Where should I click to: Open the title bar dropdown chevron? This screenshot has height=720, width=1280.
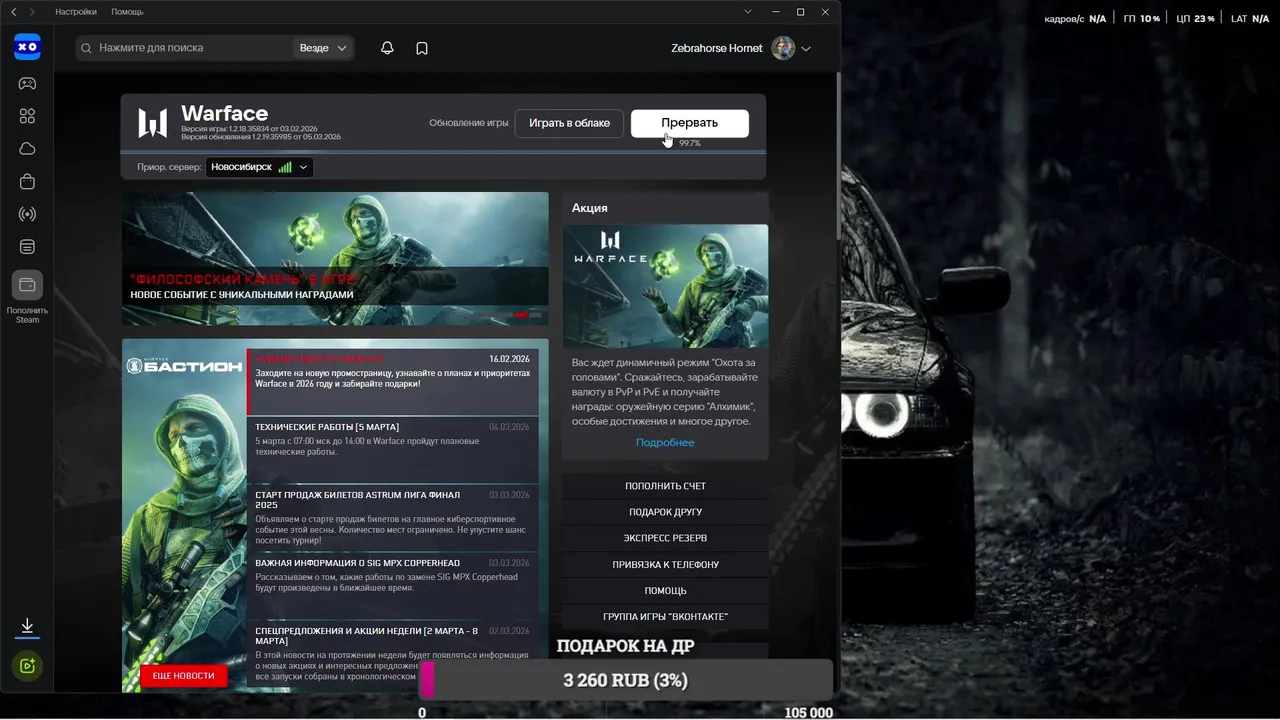pyautogui.click(x=748, y=12)
